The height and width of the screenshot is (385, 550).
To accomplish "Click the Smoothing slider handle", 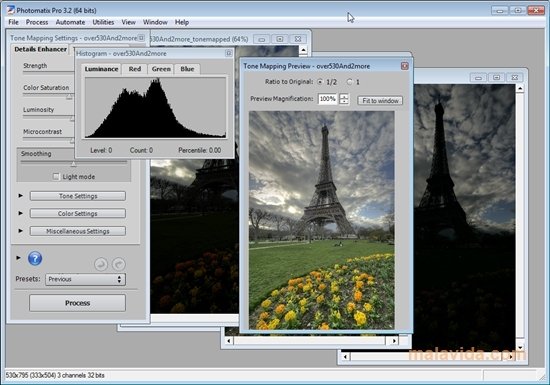I will [x=73, y=164].
